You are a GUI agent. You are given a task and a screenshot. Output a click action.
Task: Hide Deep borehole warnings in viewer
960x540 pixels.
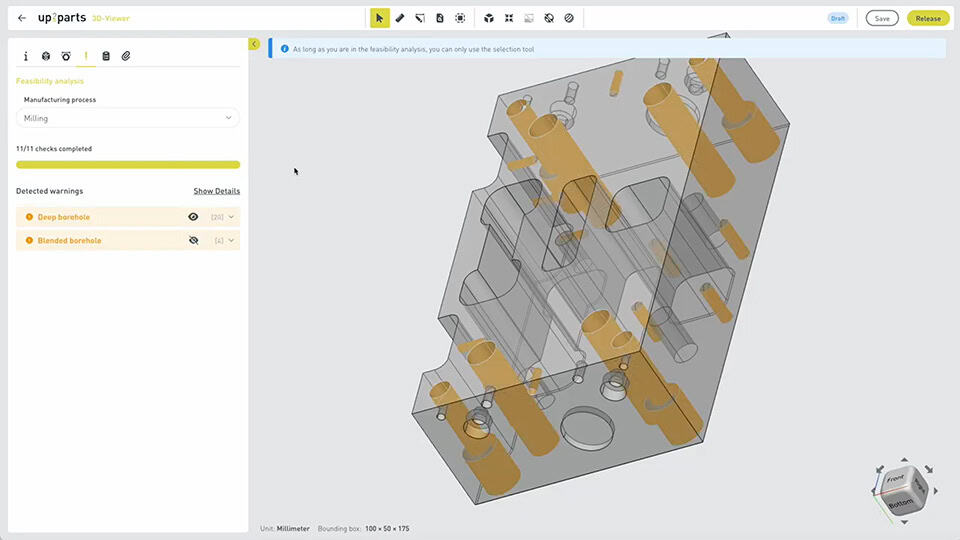coord(193,217)
